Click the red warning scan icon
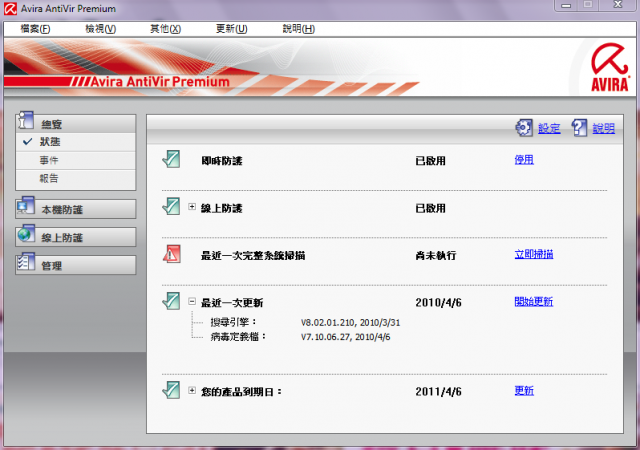 [171, 254]
